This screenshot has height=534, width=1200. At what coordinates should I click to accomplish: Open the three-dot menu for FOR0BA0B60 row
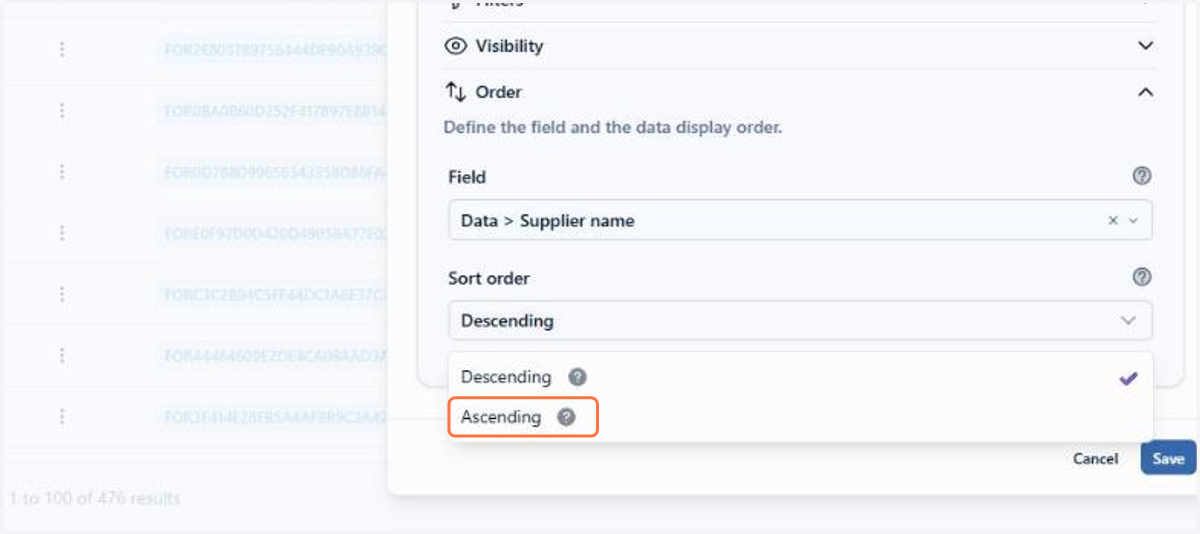tap(62, 110)
